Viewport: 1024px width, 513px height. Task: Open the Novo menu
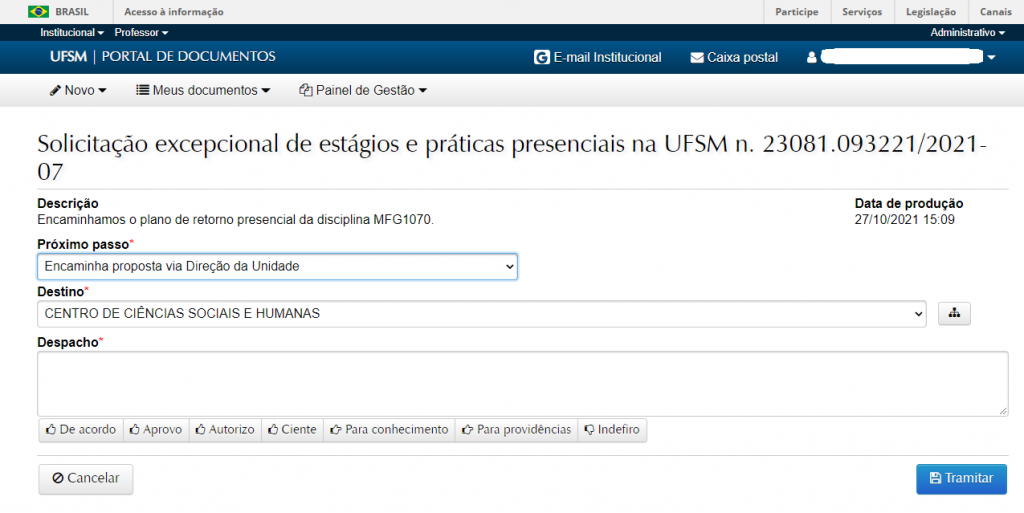point(78,90)
